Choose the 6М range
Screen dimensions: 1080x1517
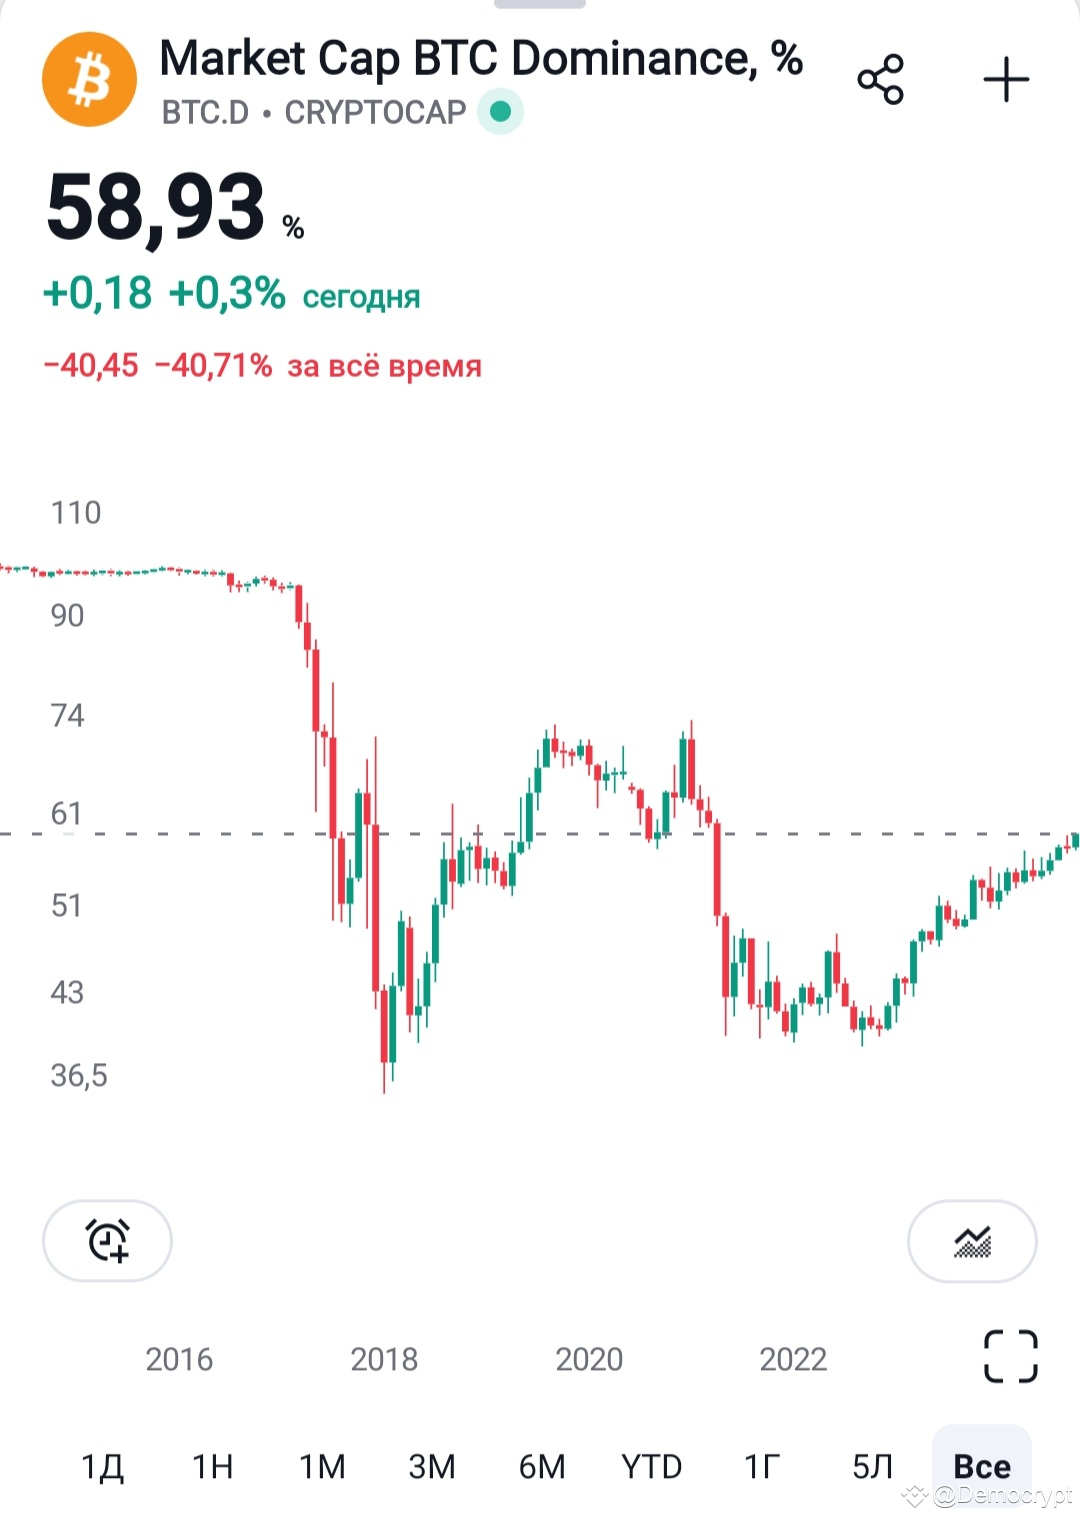pos(542,1466)
